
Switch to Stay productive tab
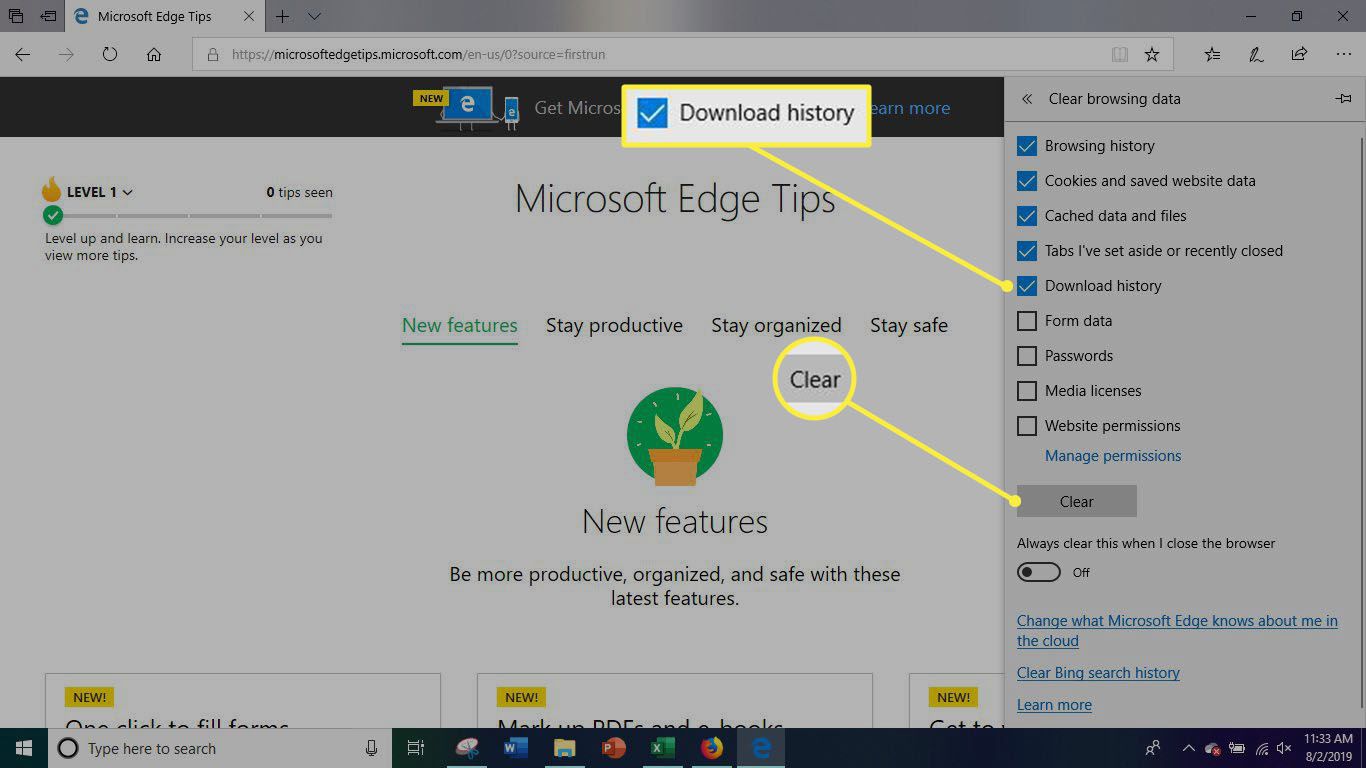pyautogui.click(x=614, y=326)
